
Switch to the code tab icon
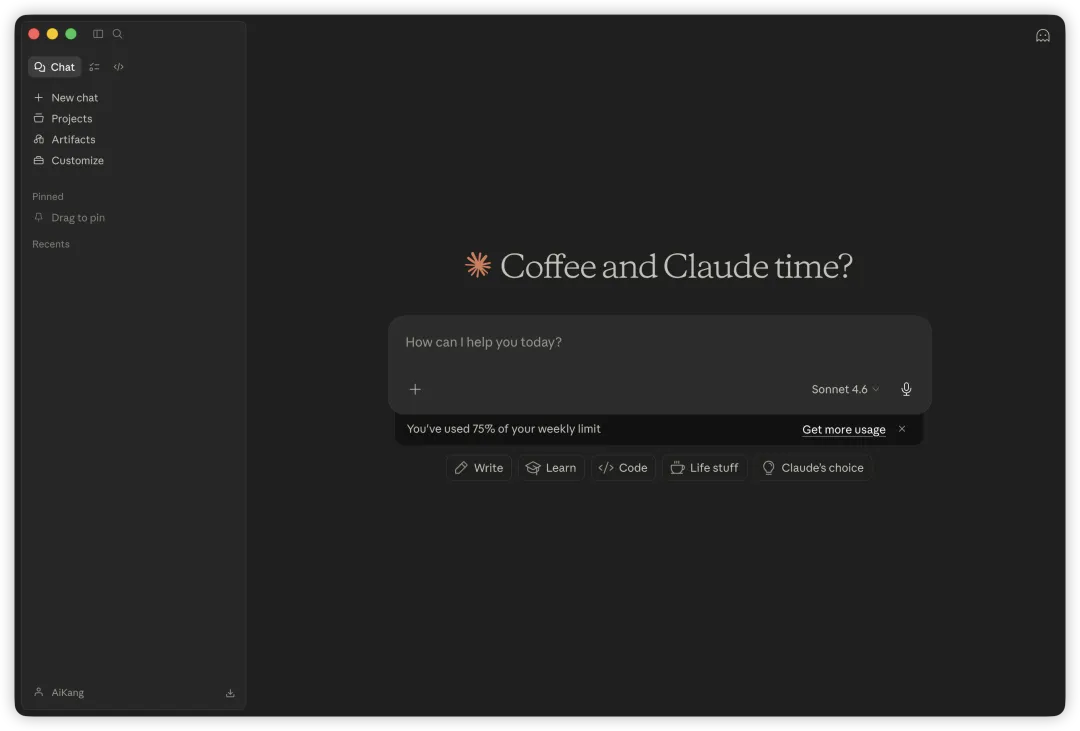point(118,67)
